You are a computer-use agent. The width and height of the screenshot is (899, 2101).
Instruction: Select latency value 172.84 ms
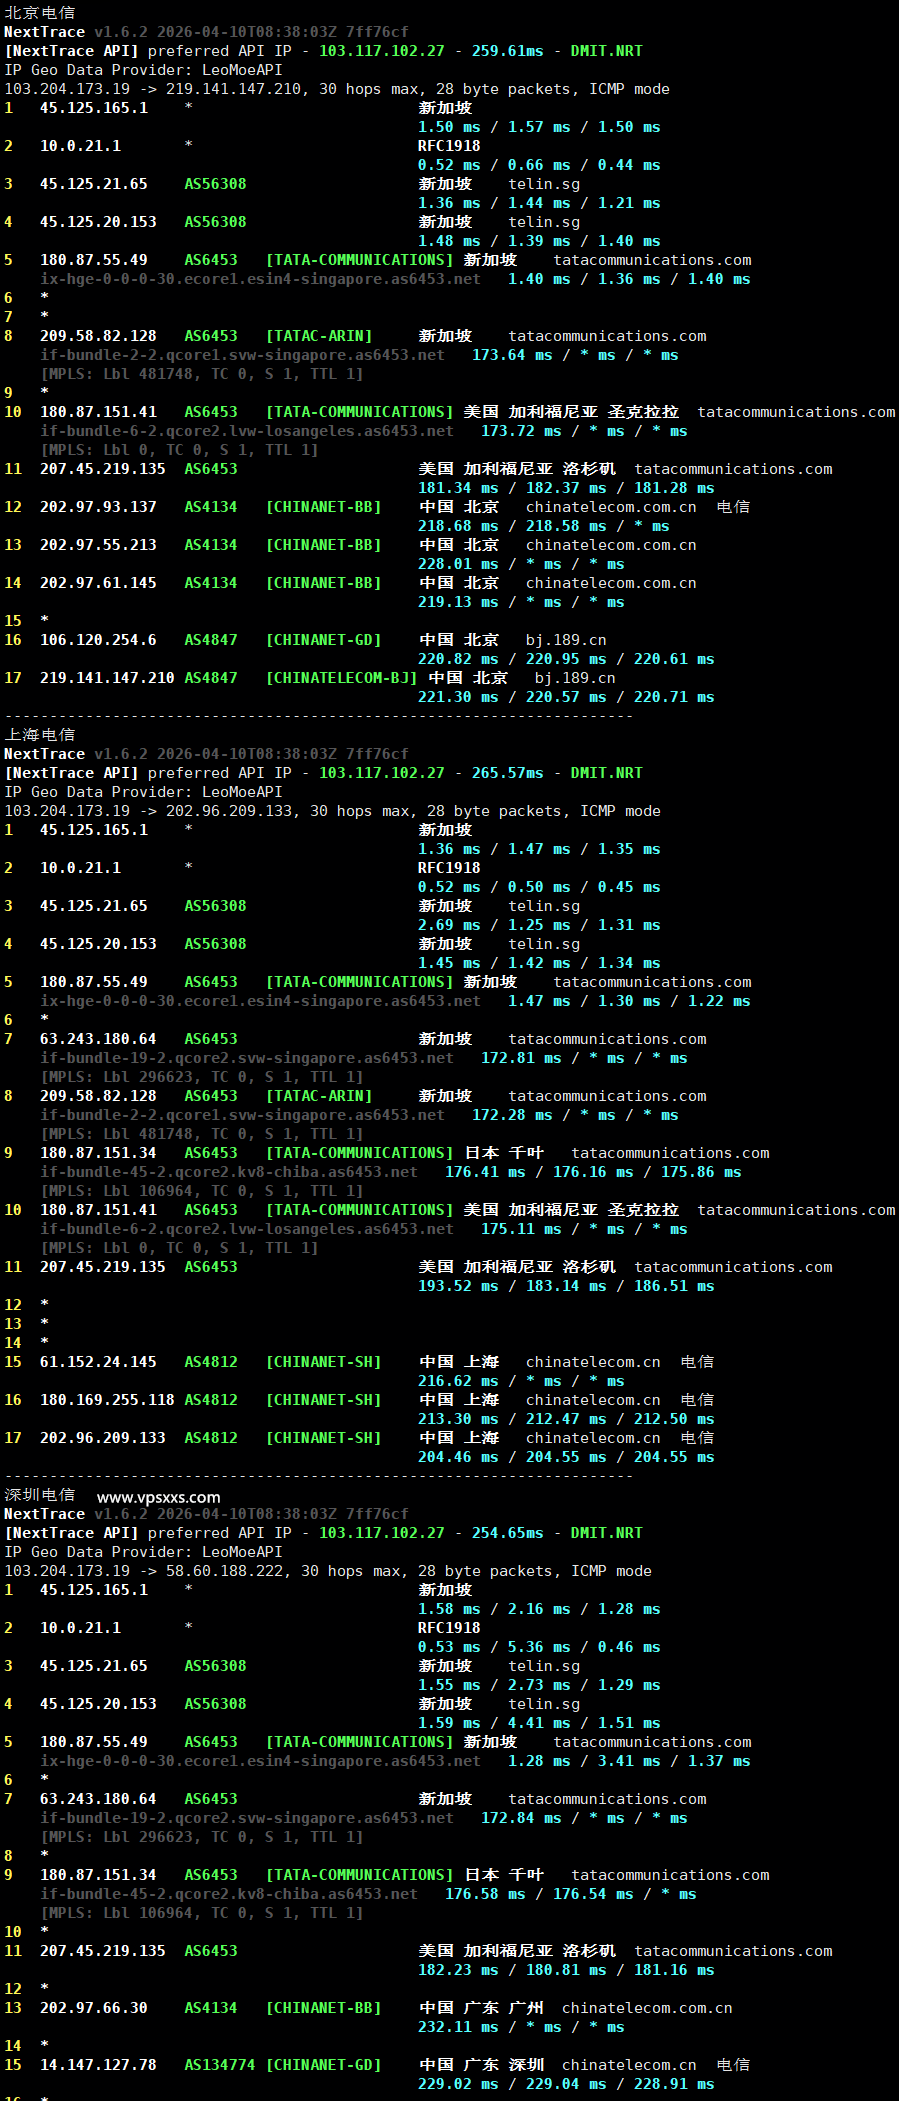[521, 1818]
